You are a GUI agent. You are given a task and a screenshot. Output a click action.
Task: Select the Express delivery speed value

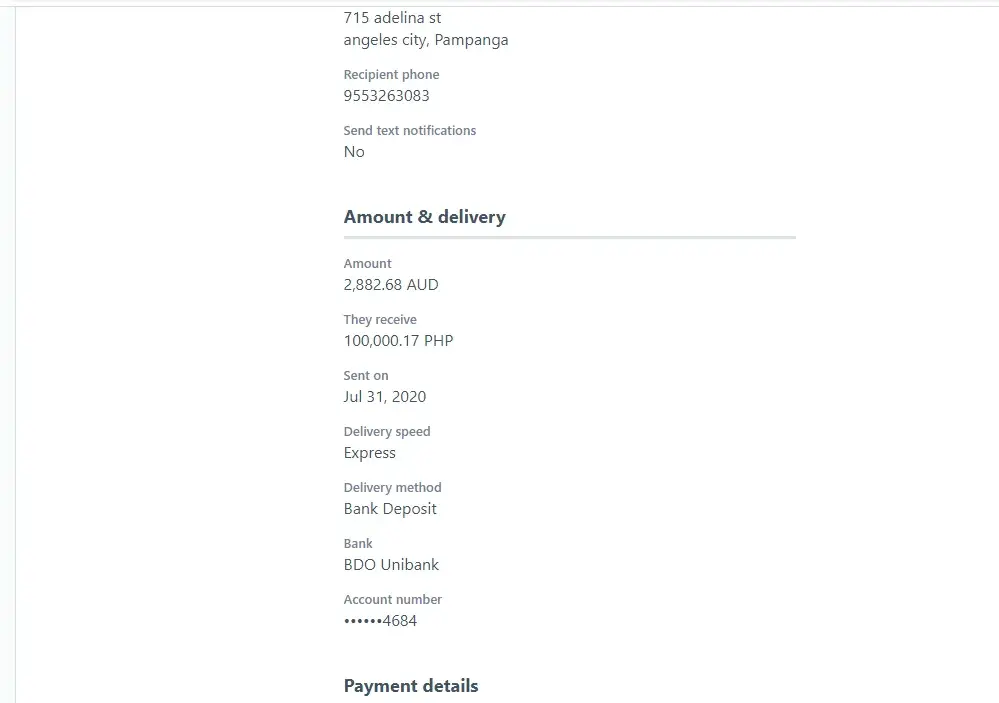(x=370, y=453)
